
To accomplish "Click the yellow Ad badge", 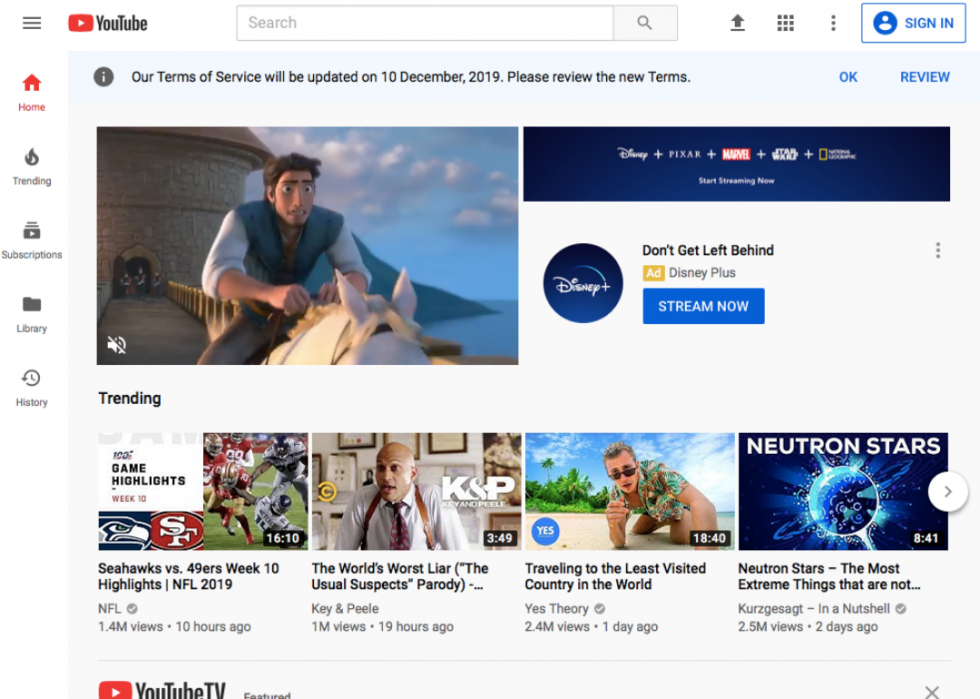I will point(653,273).
